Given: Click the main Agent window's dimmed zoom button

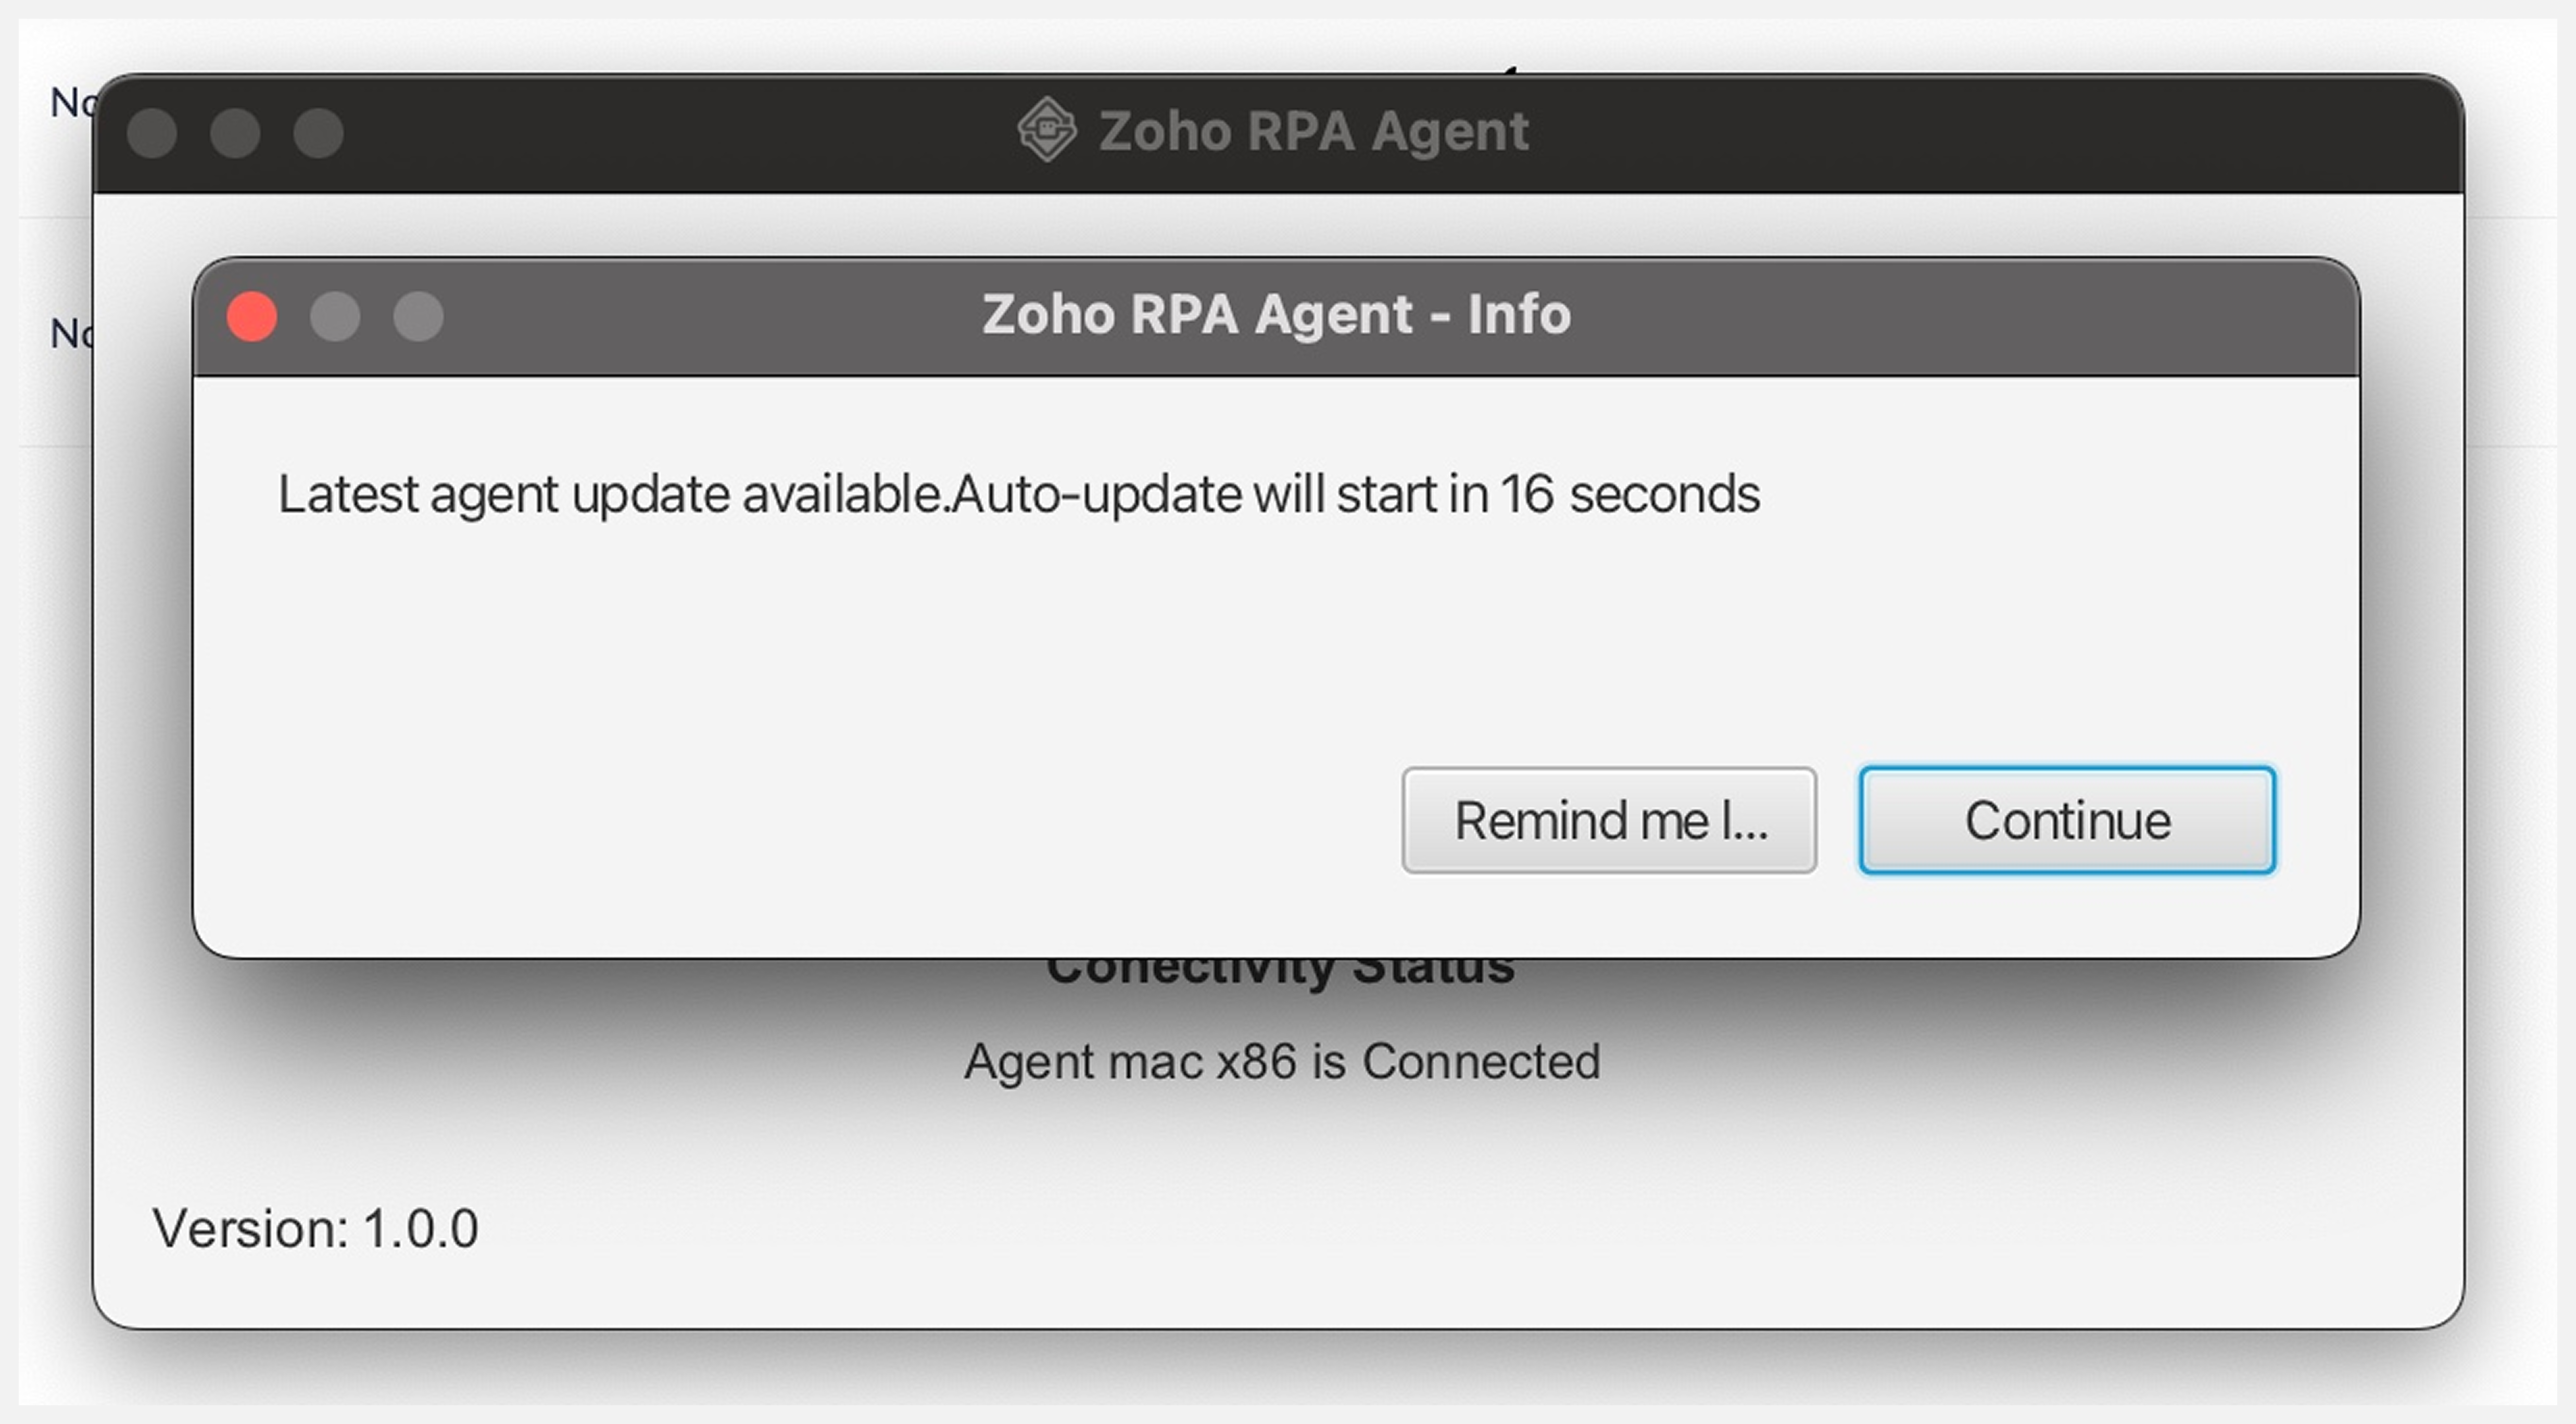Looking at the screenshot, I should click(318, 133).
